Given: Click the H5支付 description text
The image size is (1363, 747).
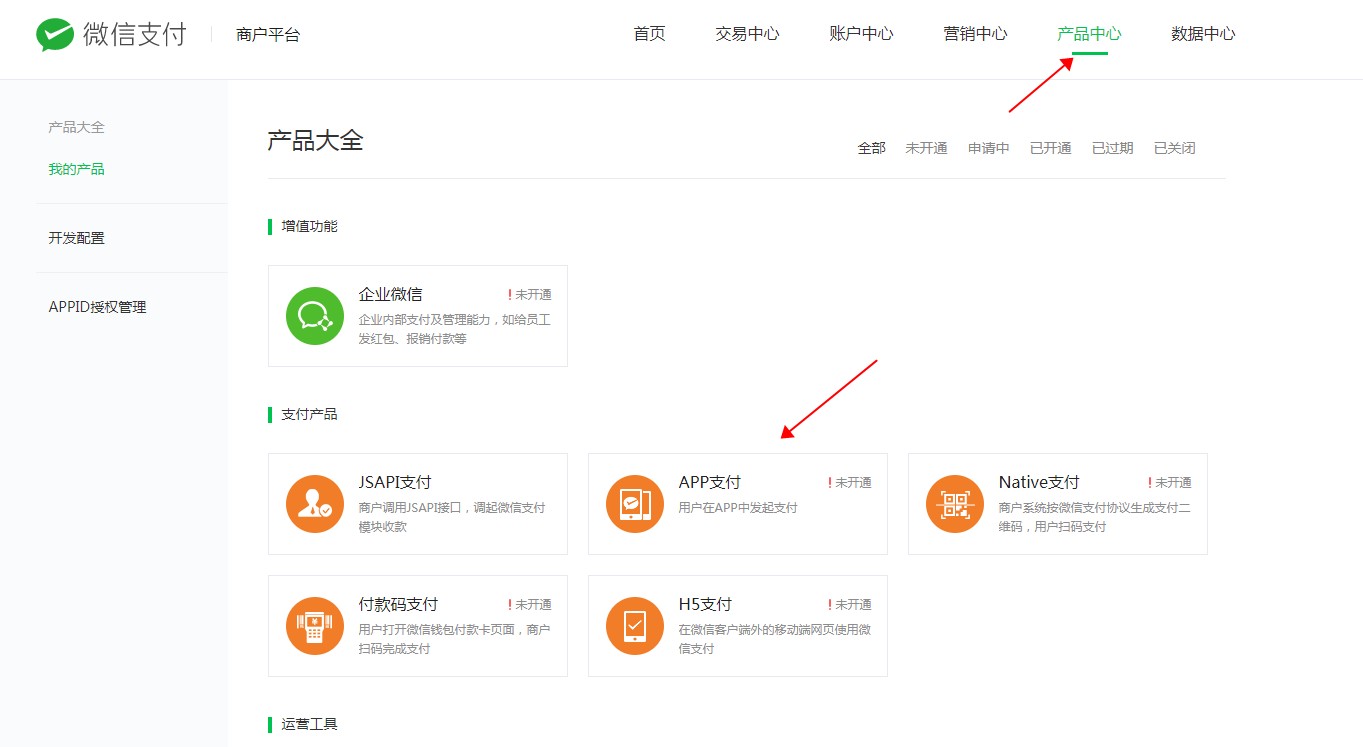Looking at the screenshot, I should (774, 639).
